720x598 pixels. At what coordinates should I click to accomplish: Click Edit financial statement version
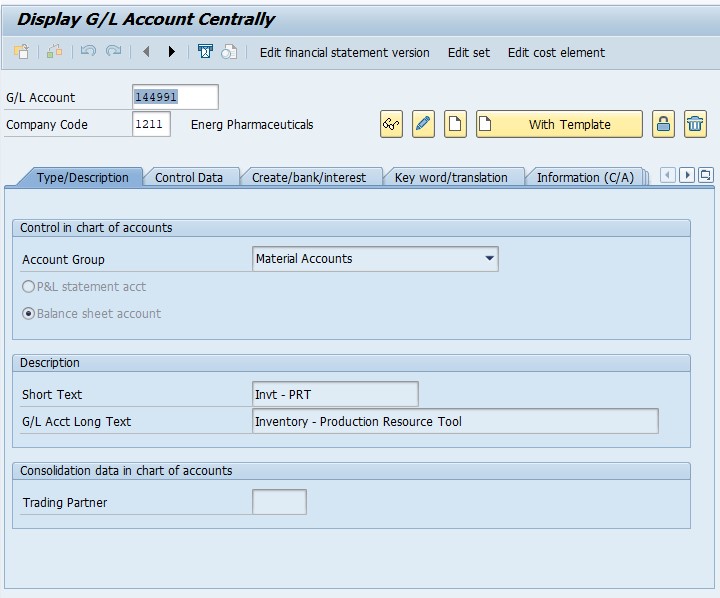[344, 53]
